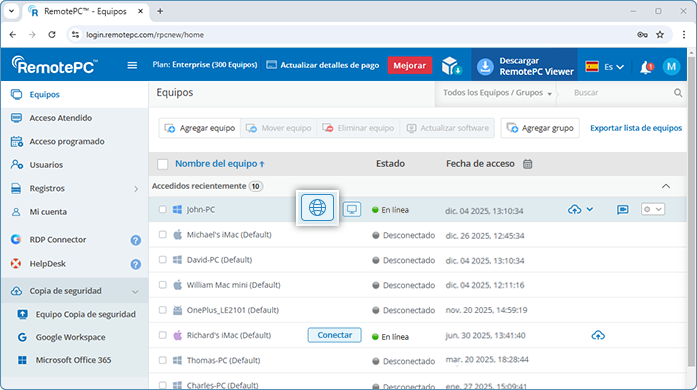This screenshot has height=390, width=697.
Task: Click the RemotePC logo
Action: [54, 65]
